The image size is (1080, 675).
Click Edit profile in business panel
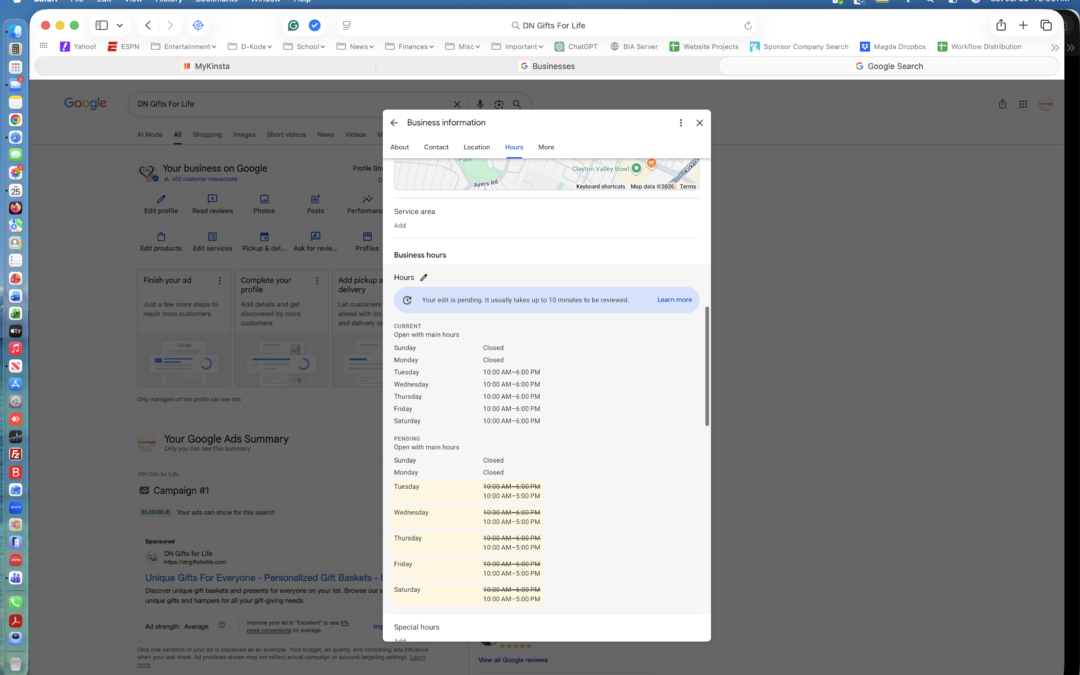coord(160,204)
